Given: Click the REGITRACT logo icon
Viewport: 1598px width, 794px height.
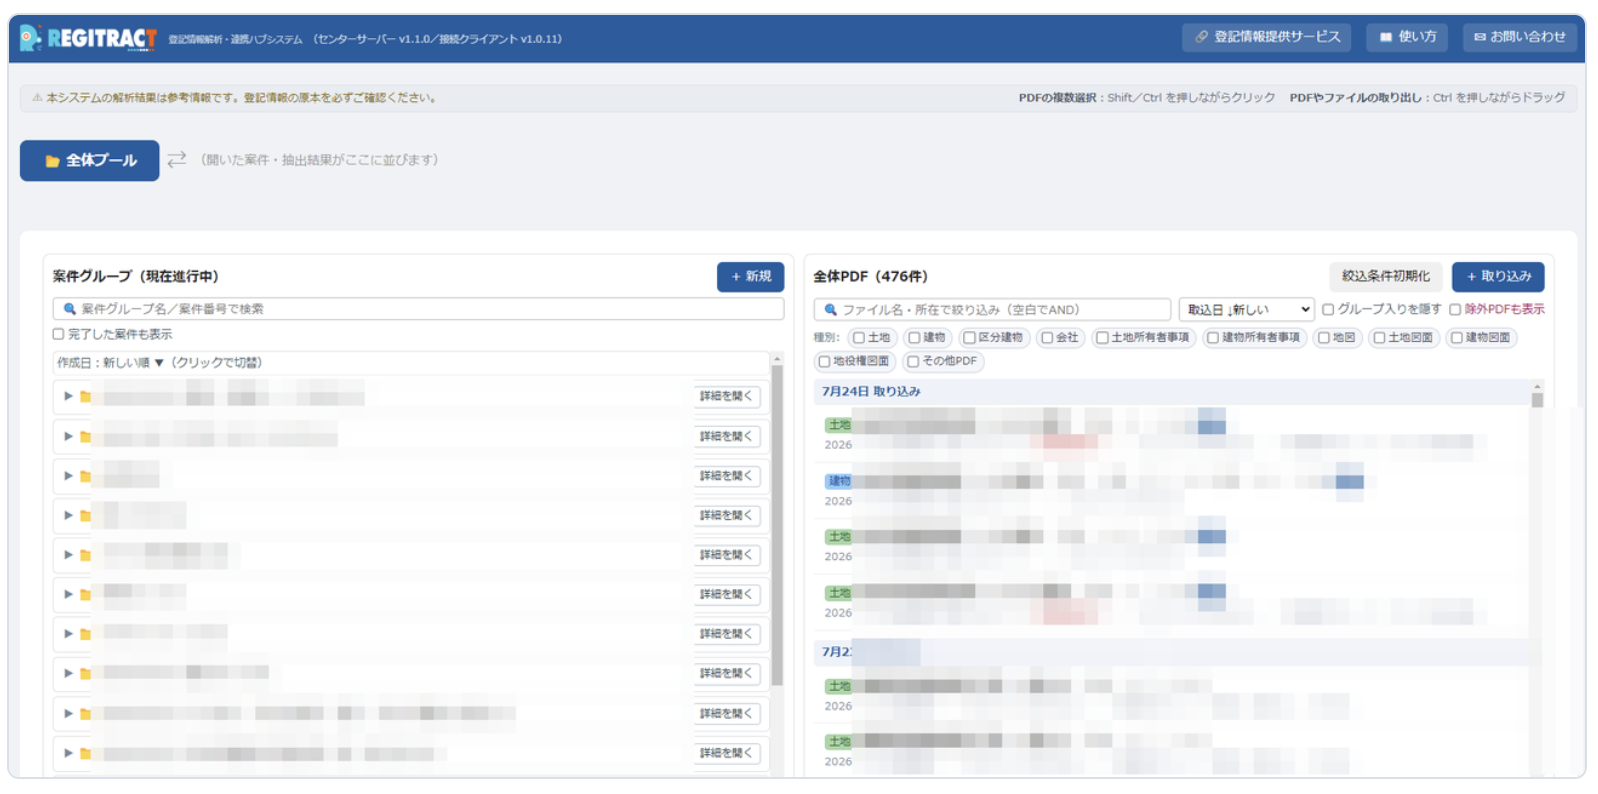Looking at the screenshot, I should tap(31, 38).
